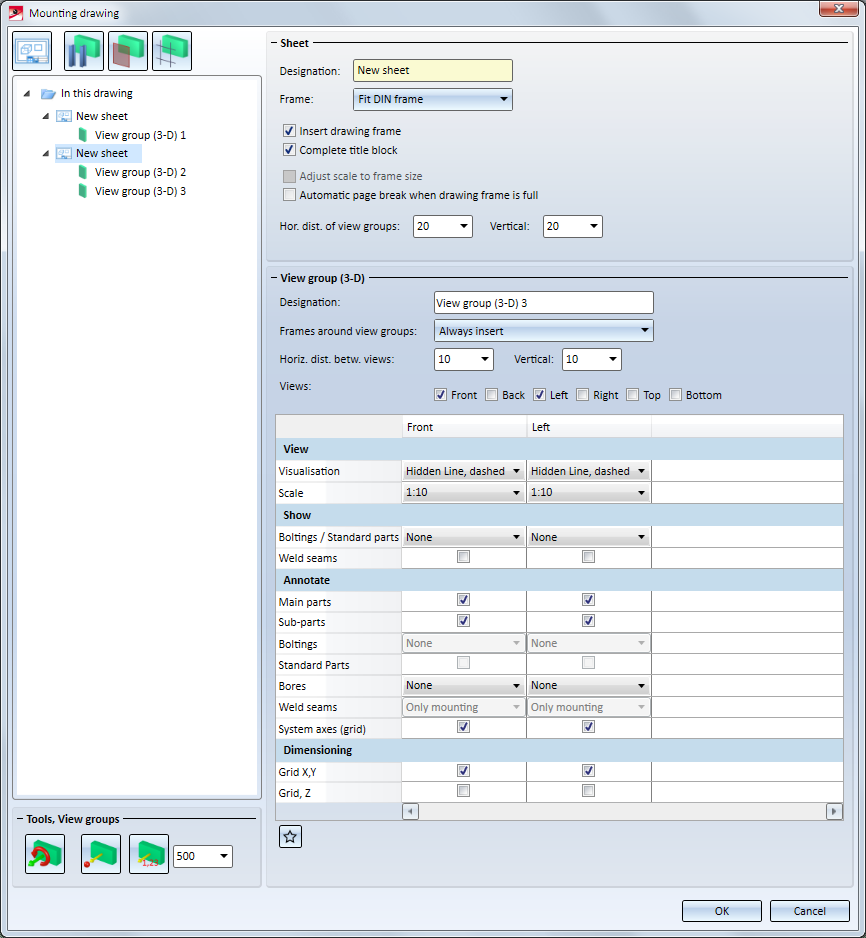The width and height of the screenshot is (866, 938).
Task: Click the view group with grid lines icon
Action: click(x=172, y=51)
